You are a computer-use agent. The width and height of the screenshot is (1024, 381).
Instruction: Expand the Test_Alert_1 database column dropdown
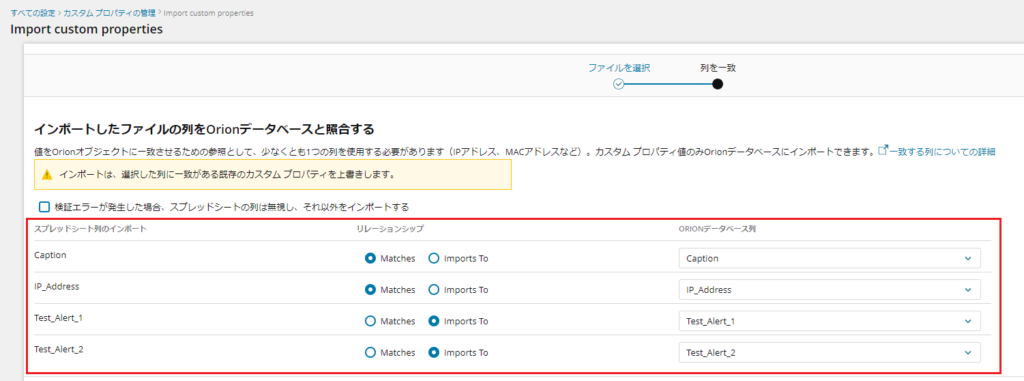(x=829, y=321)
